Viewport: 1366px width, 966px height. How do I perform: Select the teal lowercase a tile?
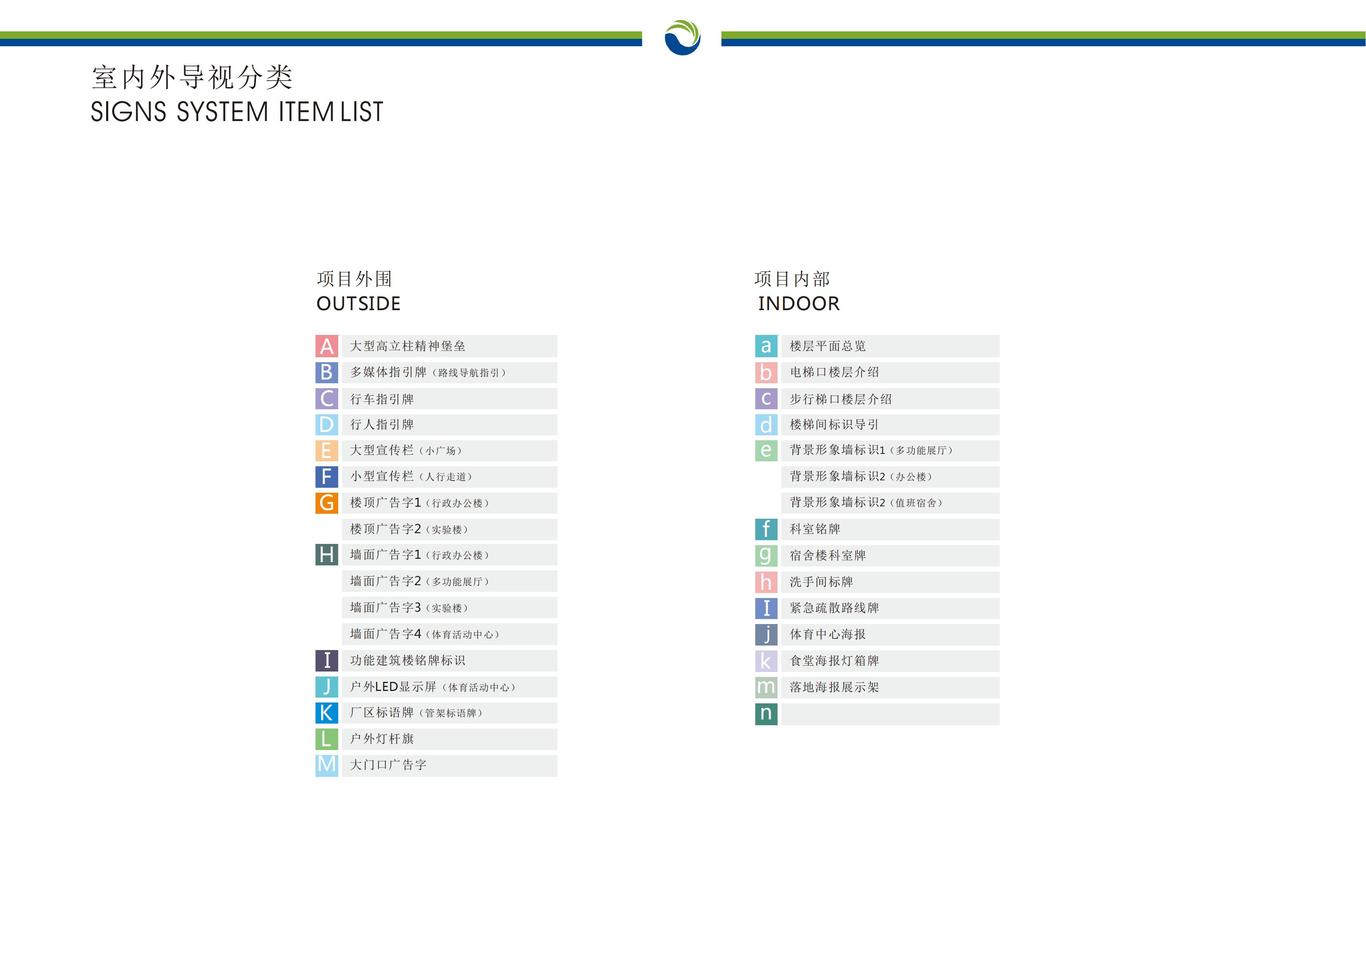766,346
